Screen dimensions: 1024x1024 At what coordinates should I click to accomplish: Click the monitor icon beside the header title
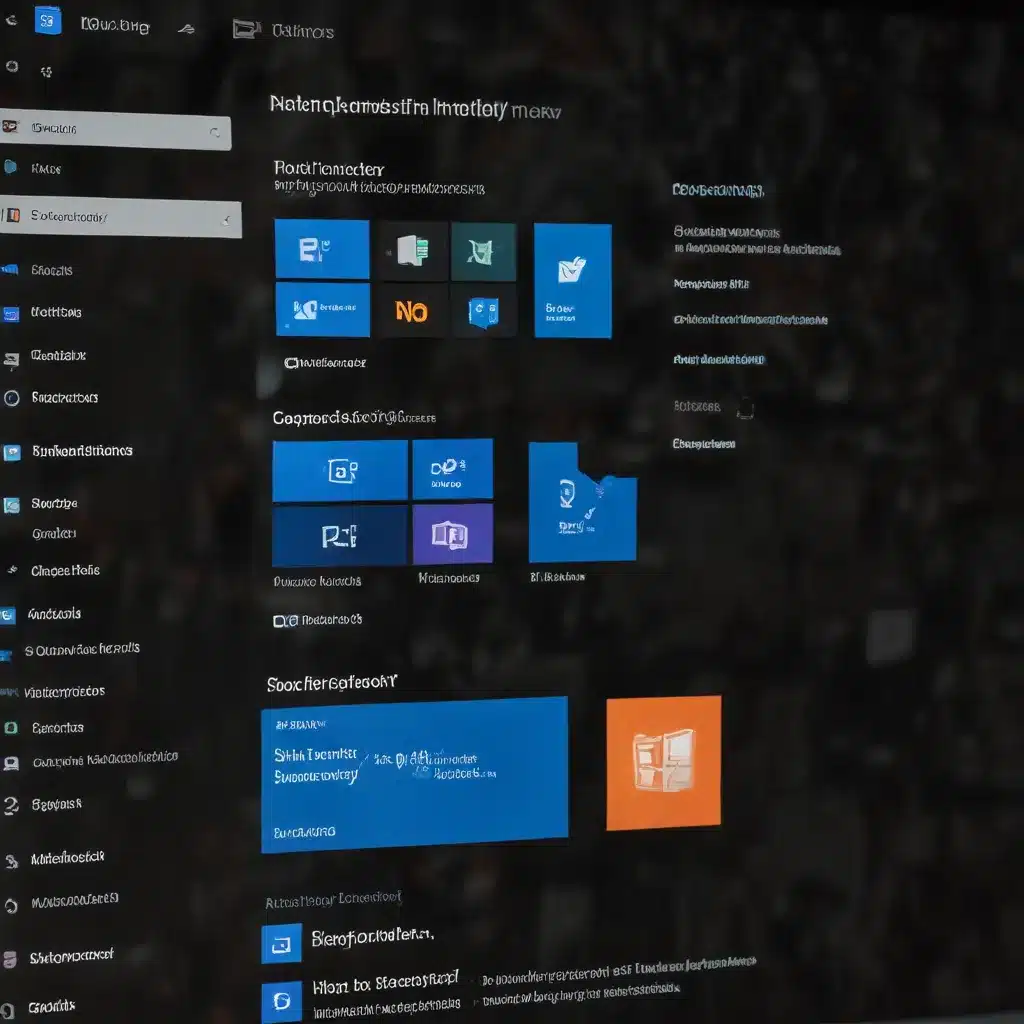click(x=246, y=29)
